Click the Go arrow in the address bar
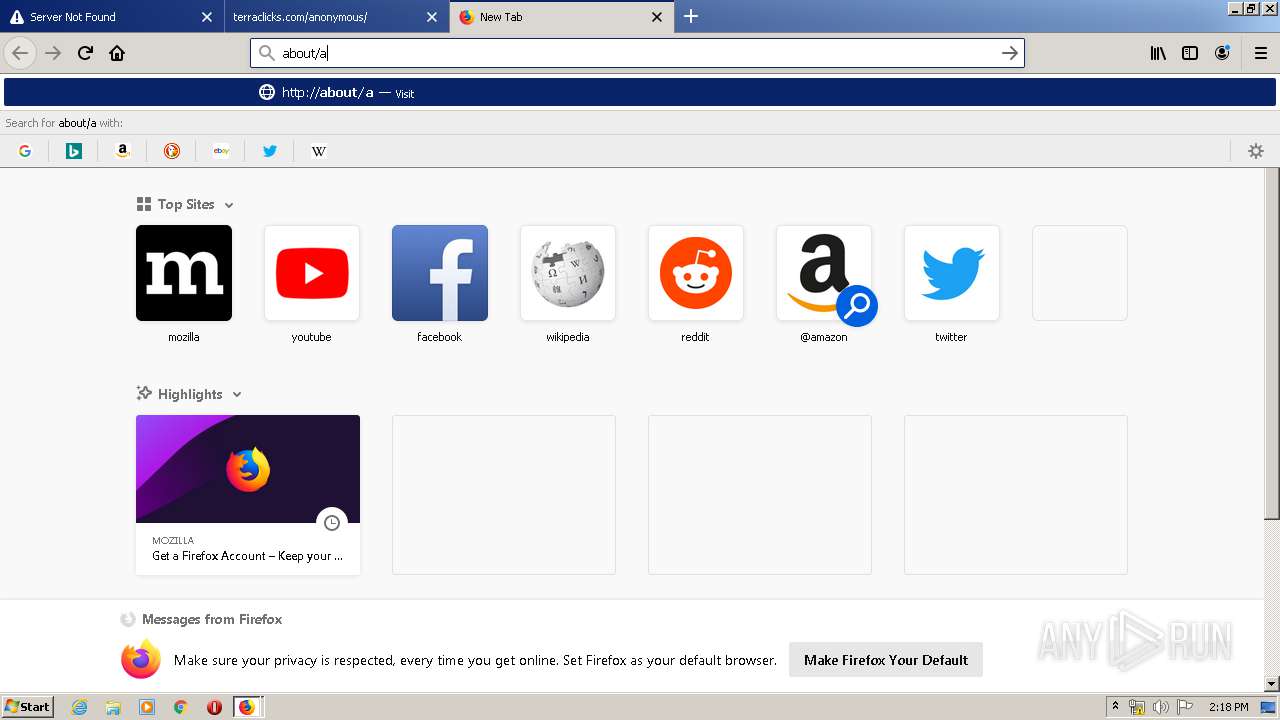The image size is (1280, 720). (1010, 53)
